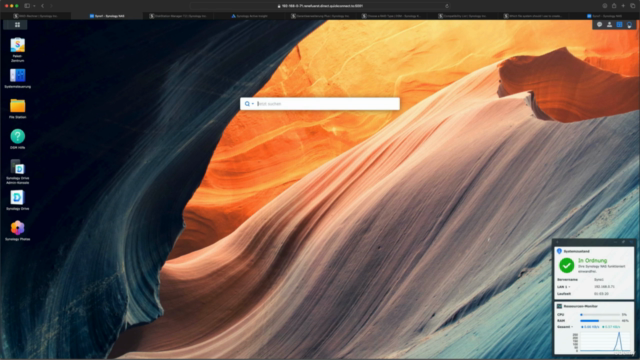Click the DSM search icon in taskbar
Viewport: 640px width, 360px height.
[629, 24]
